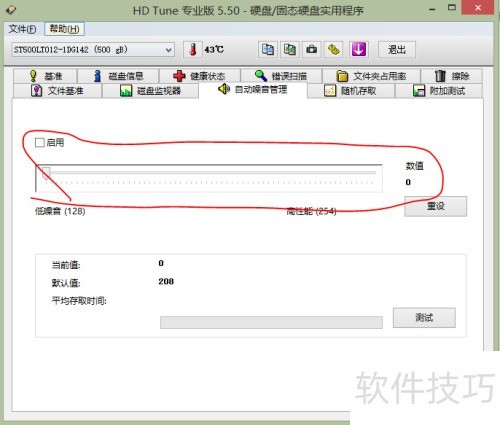This screenshot has width=500, height=425.
Task: Maximize the HD Tune window
Action: [x=452, y=8]
